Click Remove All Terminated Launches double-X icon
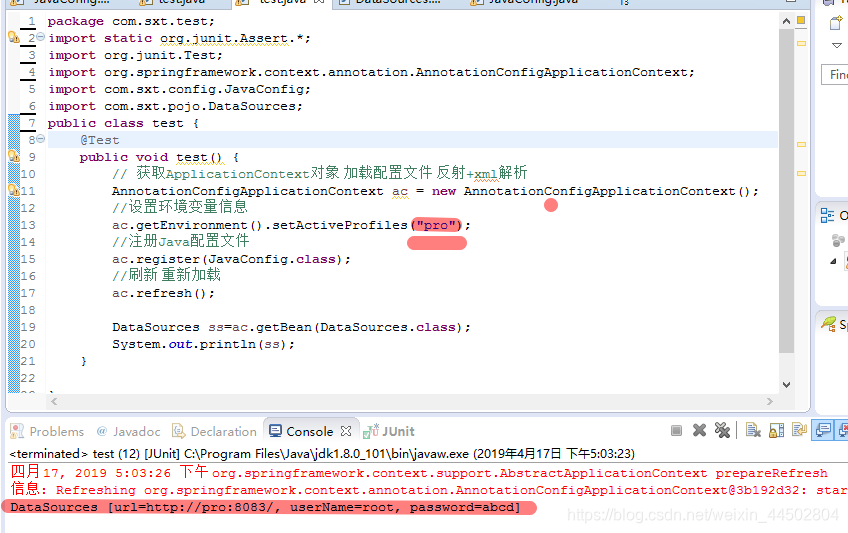Screen dimensions: 848x533 (x=722, y=430)
